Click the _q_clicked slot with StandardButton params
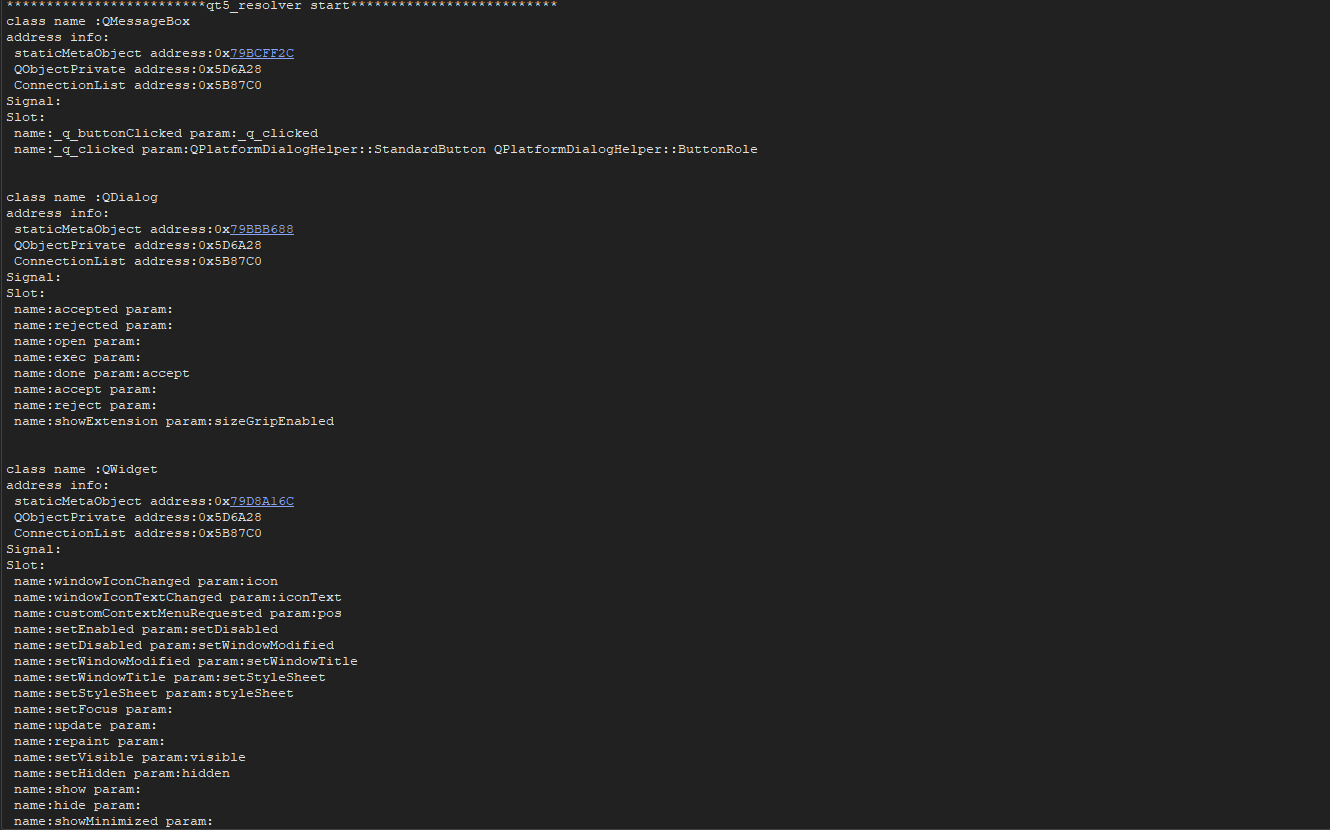The width and height of the screenshot is (1330, 830). click(385, 149)
